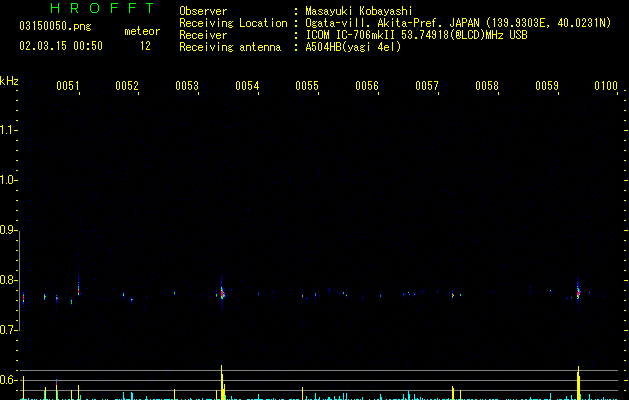Click the 1.0 kHz axis label
Screen dimensions: 629x400
tap(8, 180)
